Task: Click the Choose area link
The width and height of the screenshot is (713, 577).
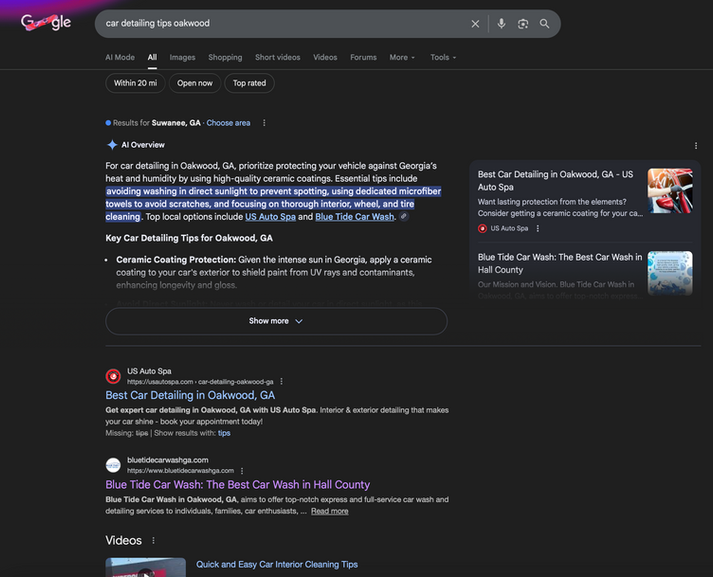Action: 228,123
